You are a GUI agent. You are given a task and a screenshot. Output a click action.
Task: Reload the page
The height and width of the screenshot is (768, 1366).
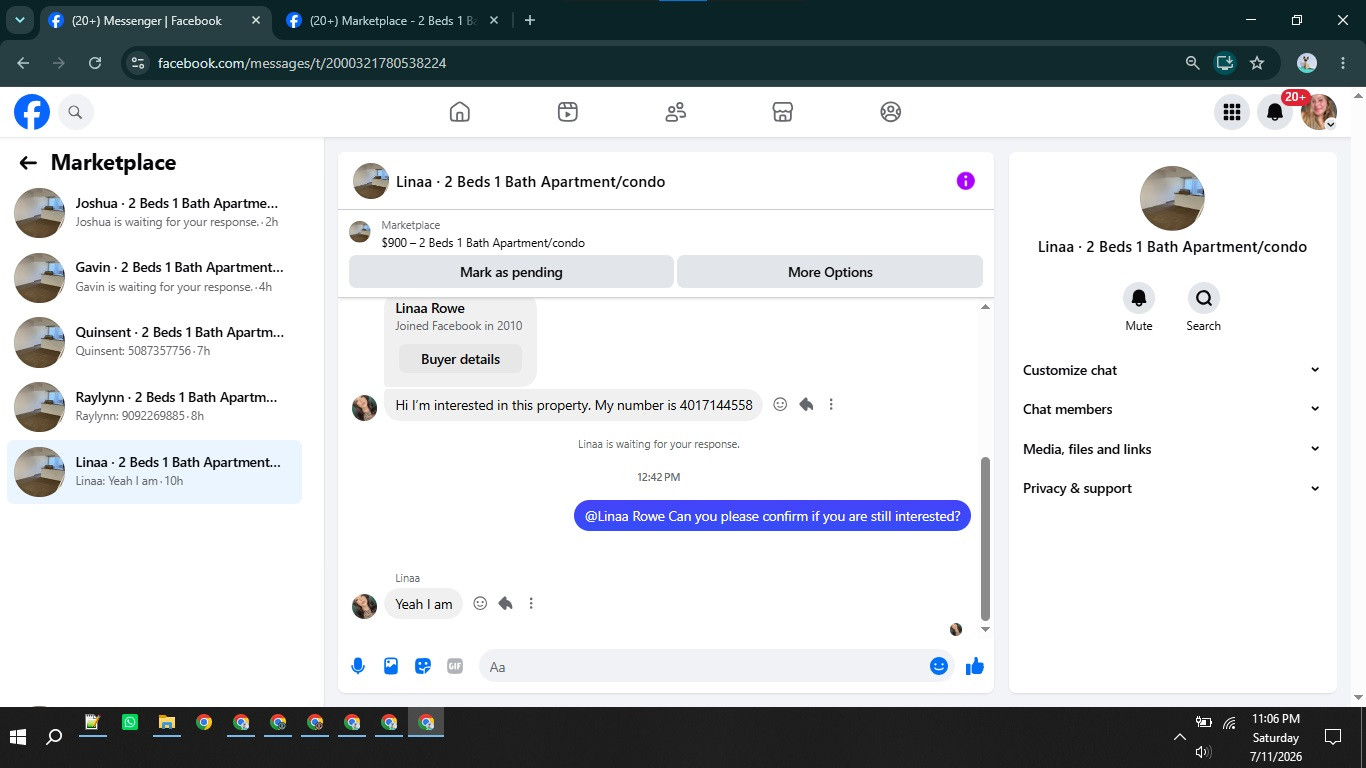pyautogui.click(x=95, y=63)
